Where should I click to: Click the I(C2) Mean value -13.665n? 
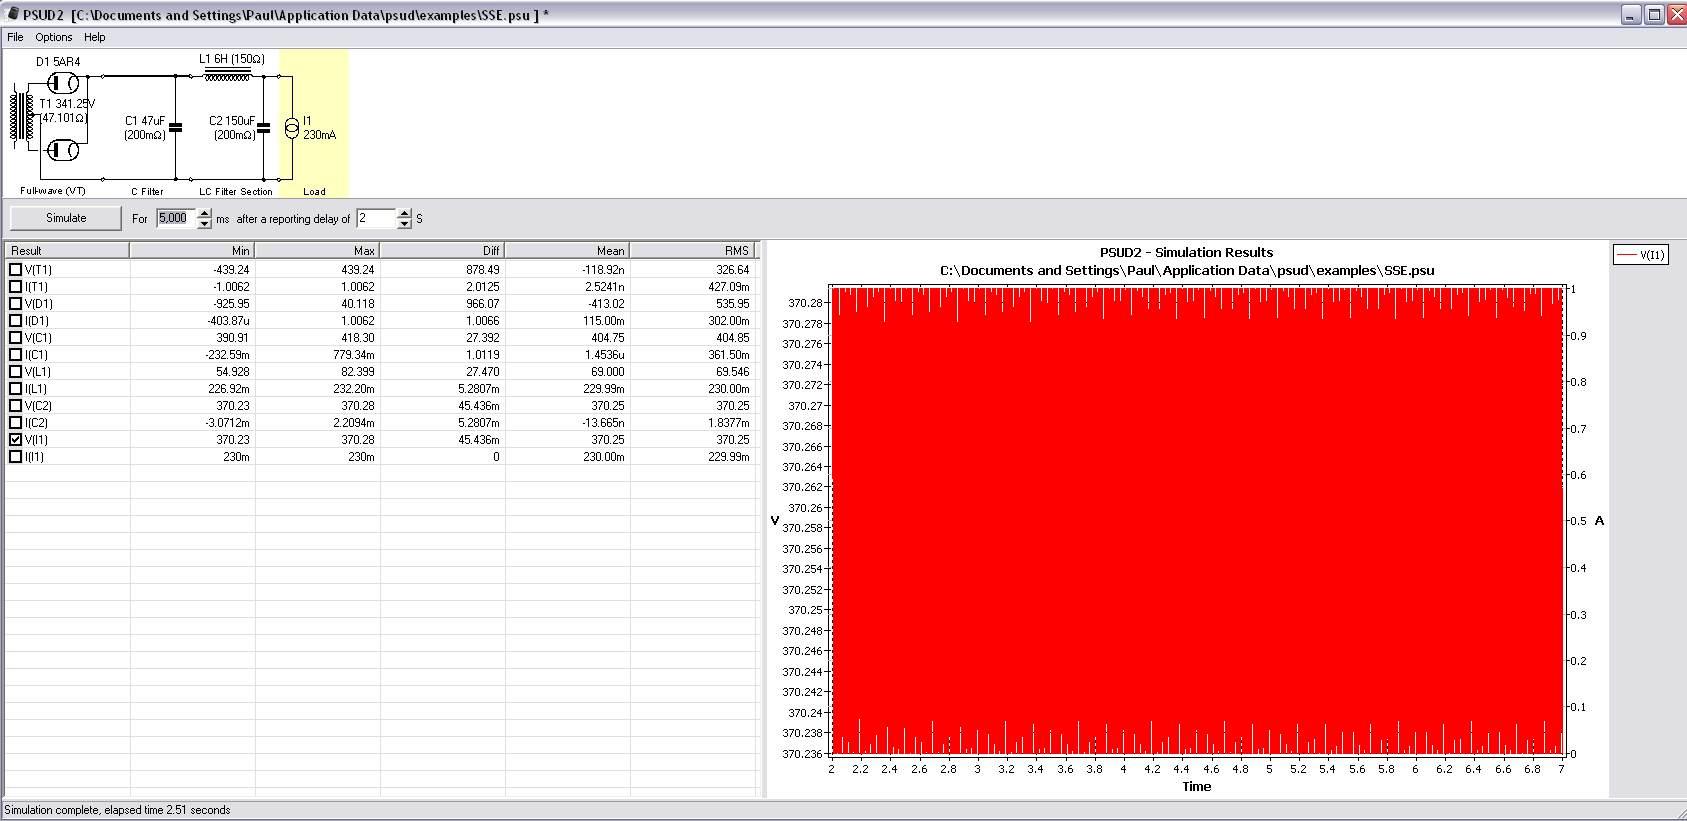tap(604, 423)
